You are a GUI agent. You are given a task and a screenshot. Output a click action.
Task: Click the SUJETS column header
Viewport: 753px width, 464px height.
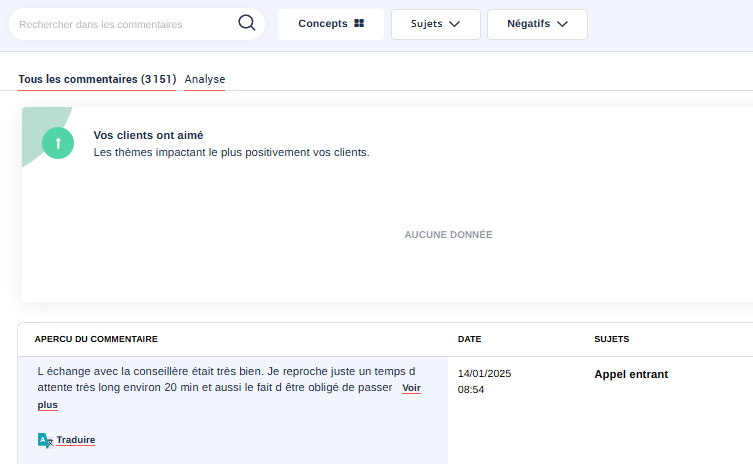click(611, 339)
